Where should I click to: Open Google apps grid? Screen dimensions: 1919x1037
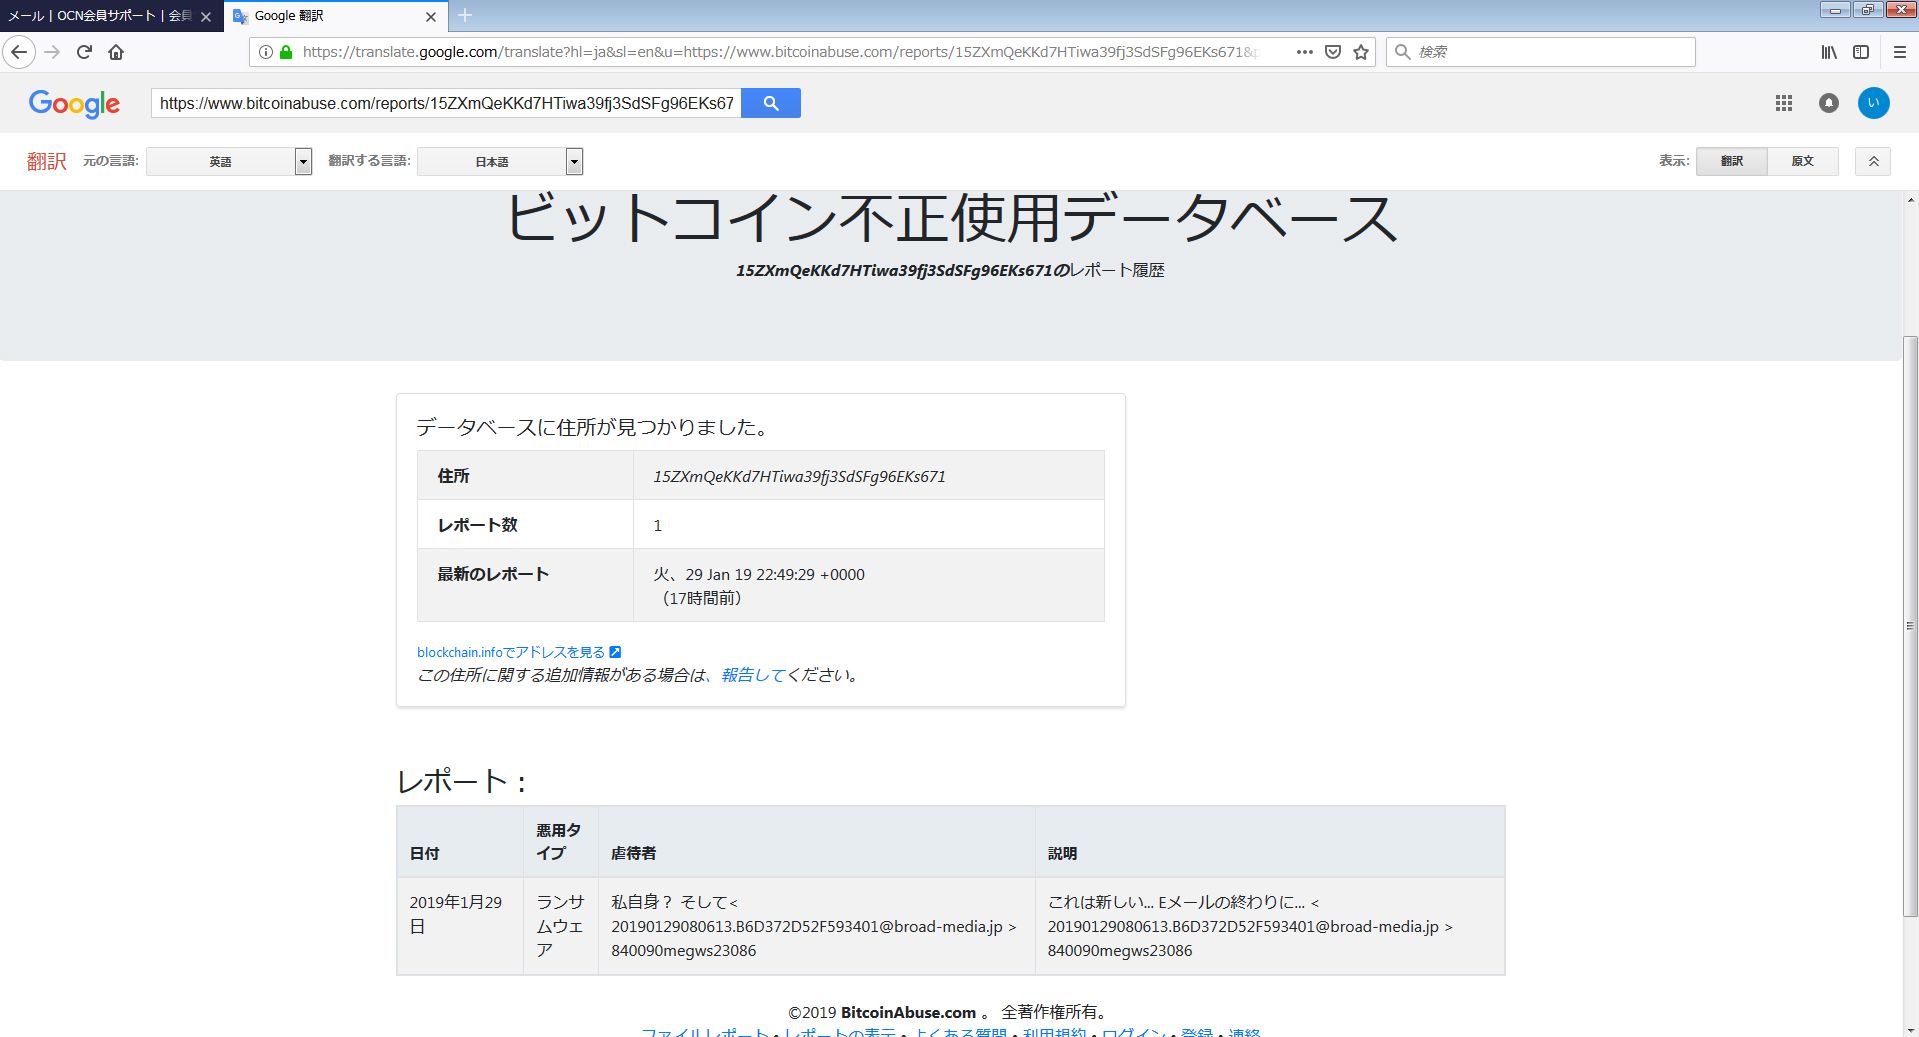pyautogui.click(x=1783, y=103)
